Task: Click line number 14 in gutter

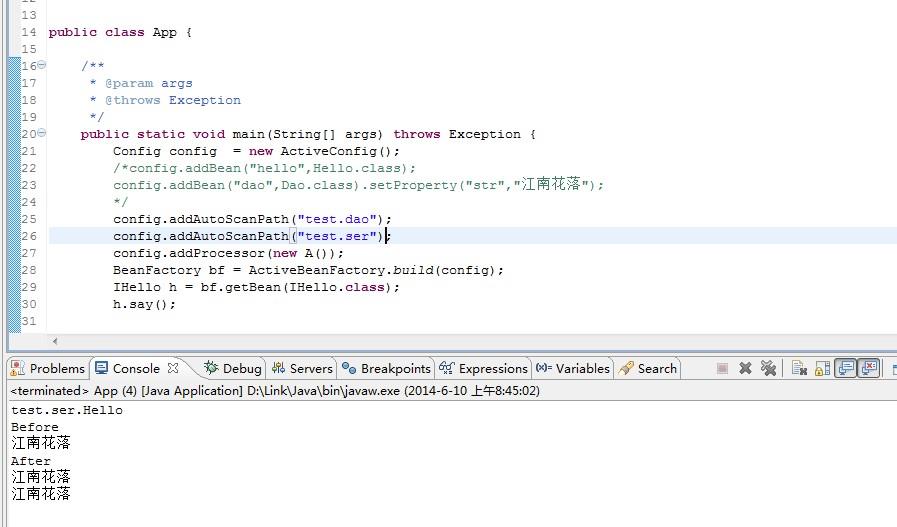Action: [29, 32]
